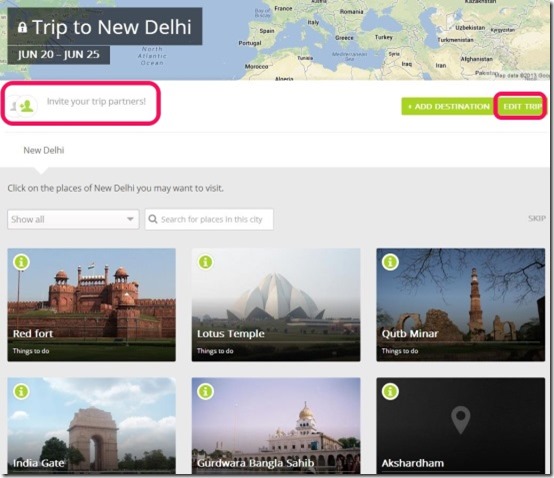Click the Skip link

click(537, 218)
